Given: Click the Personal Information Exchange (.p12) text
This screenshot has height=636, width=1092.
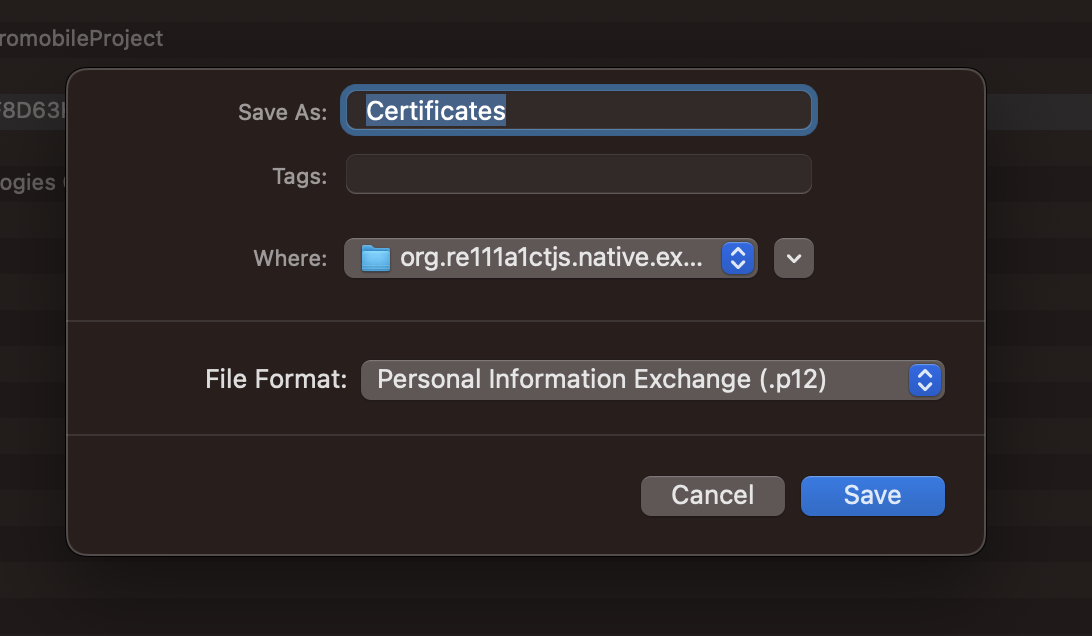Looking at the screenshot, I should (602, 380).
